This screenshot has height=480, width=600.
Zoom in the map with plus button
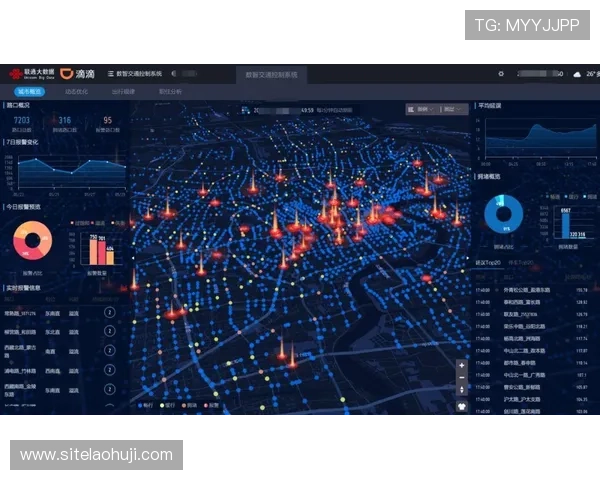click(461, 366)
